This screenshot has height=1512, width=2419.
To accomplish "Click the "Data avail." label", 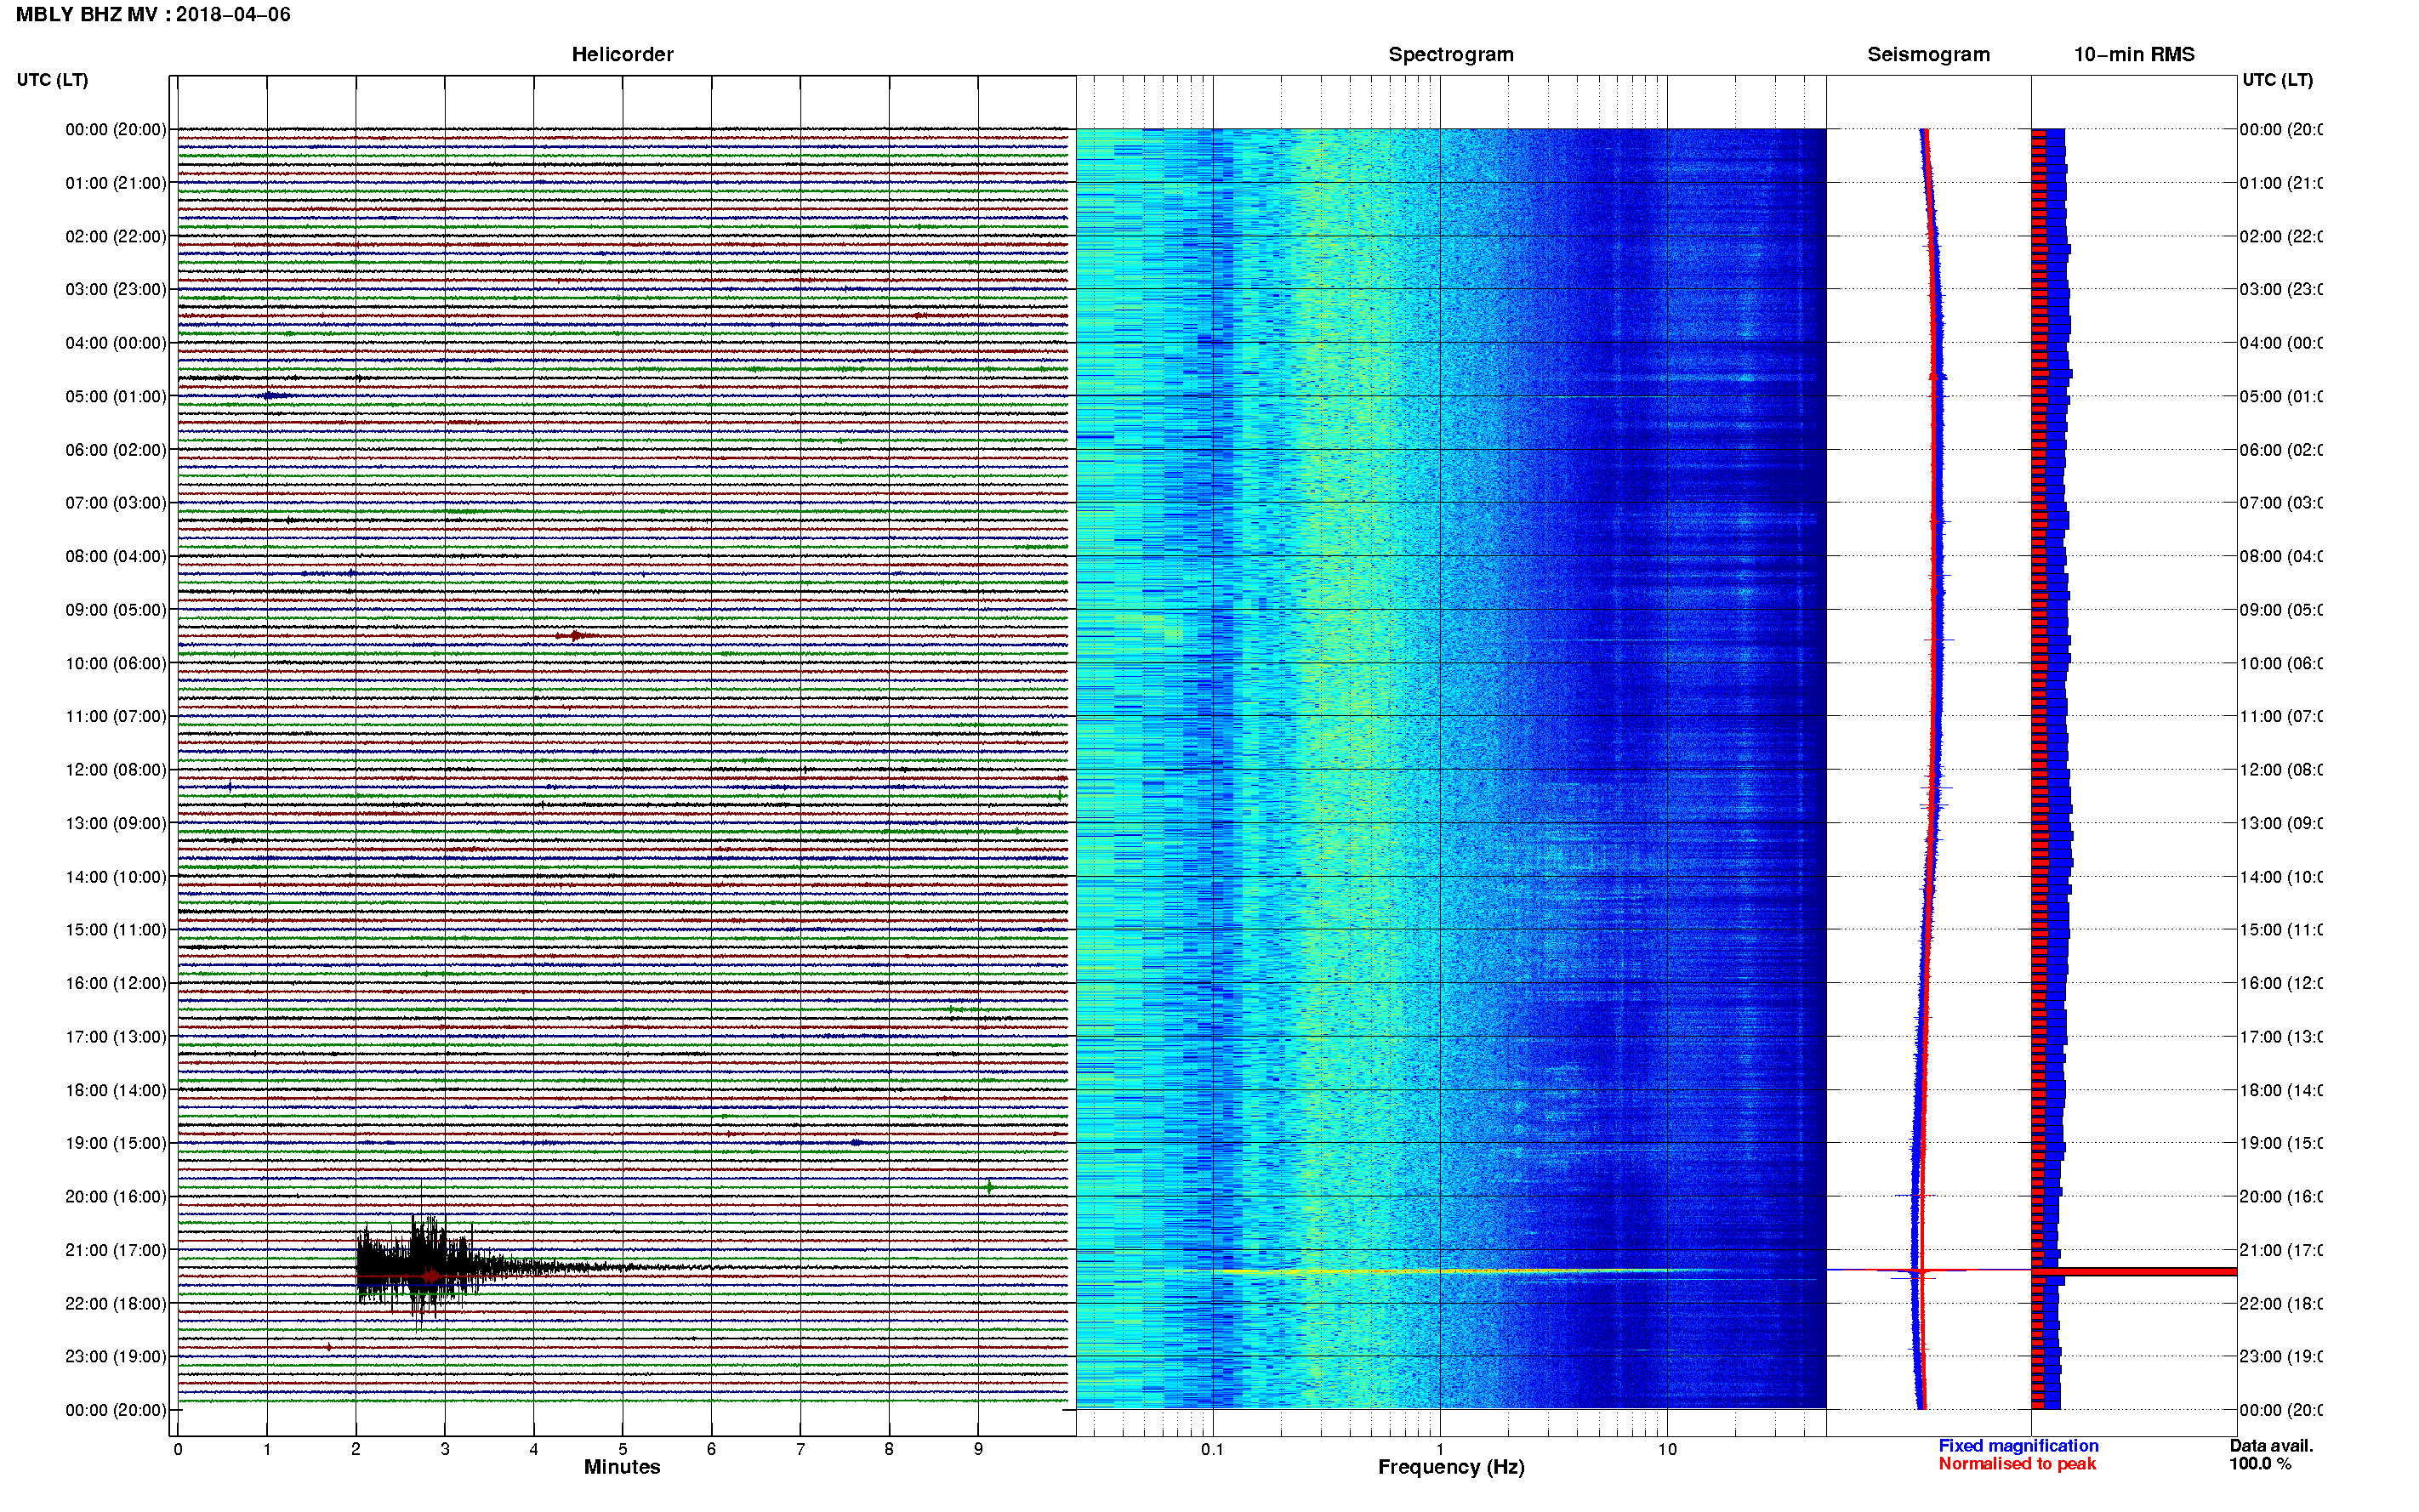I will pos(2271,1446).
